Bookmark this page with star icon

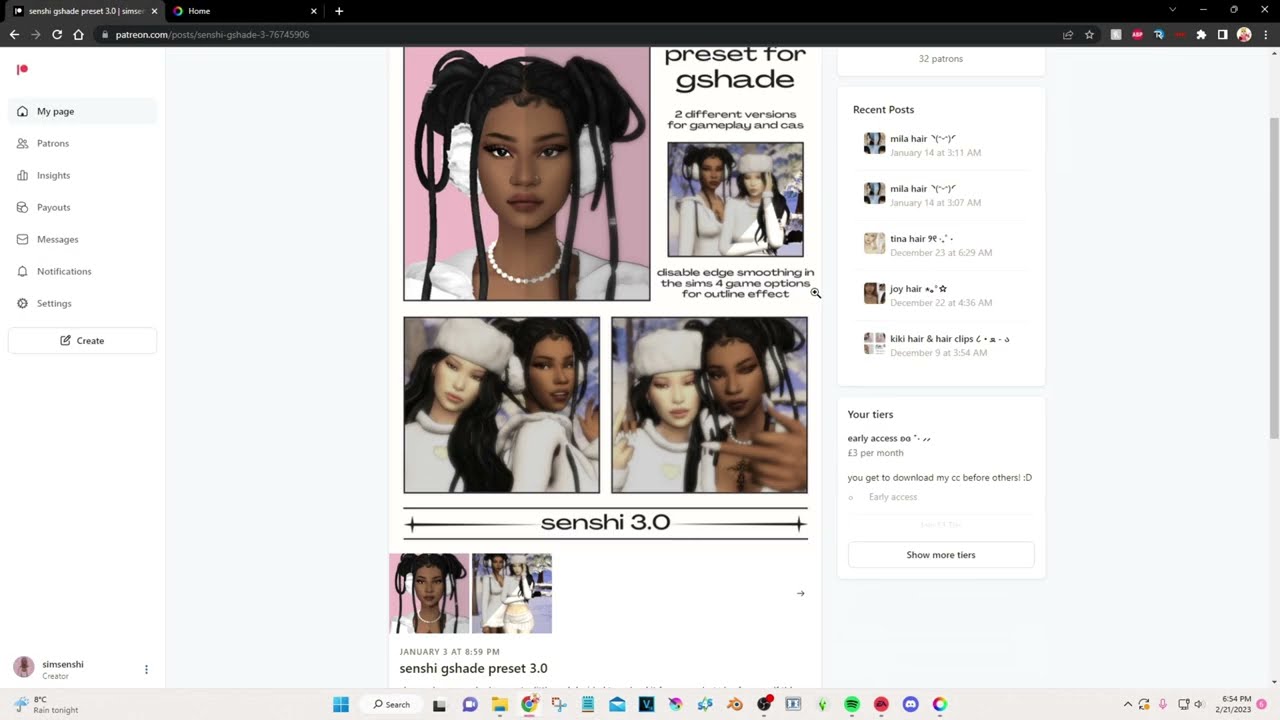[1089, 34]
